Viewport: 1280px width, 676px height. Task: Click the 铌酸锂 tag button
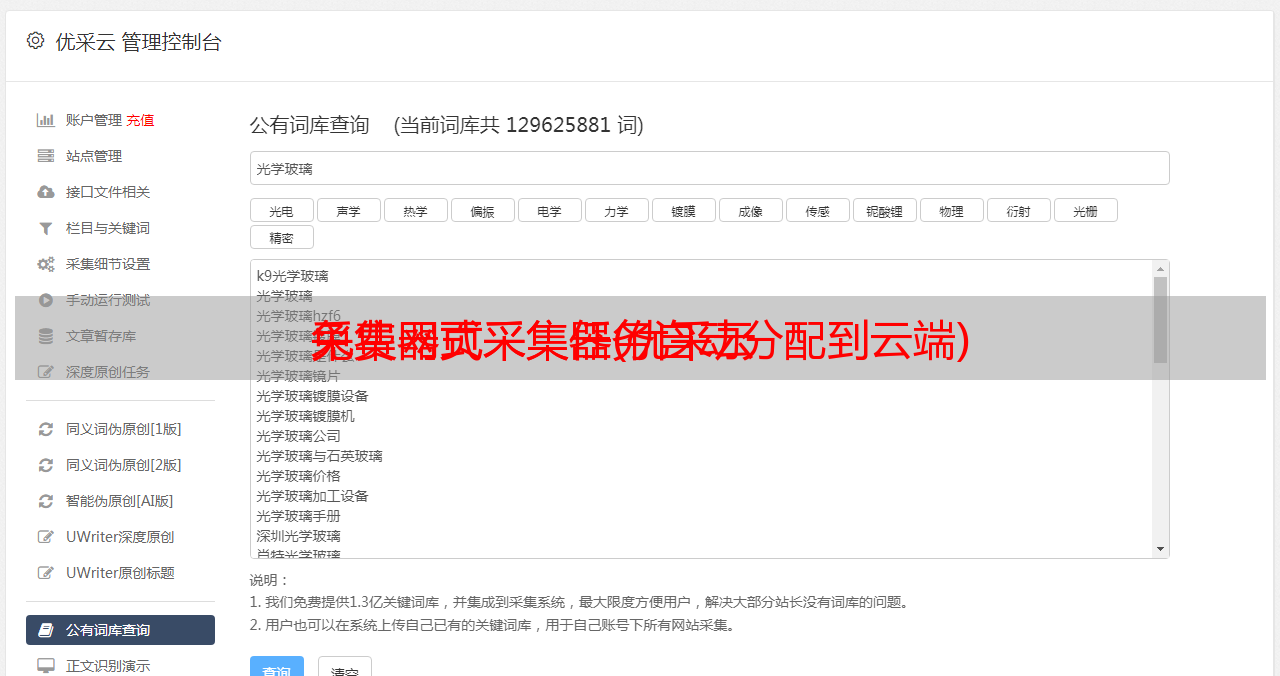(x=884, y=211)
